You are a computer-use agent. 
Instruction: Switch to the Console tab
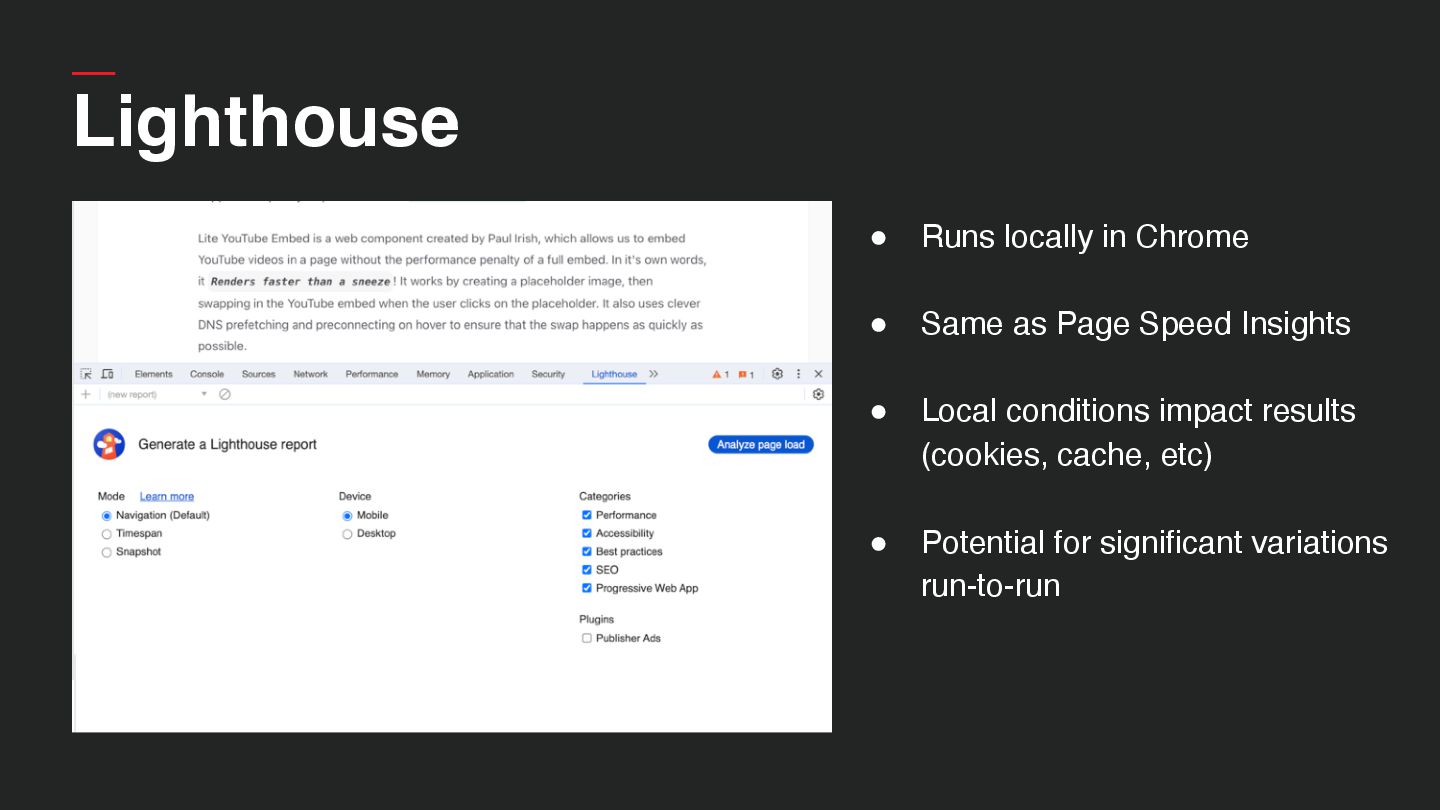coord(207,374)
